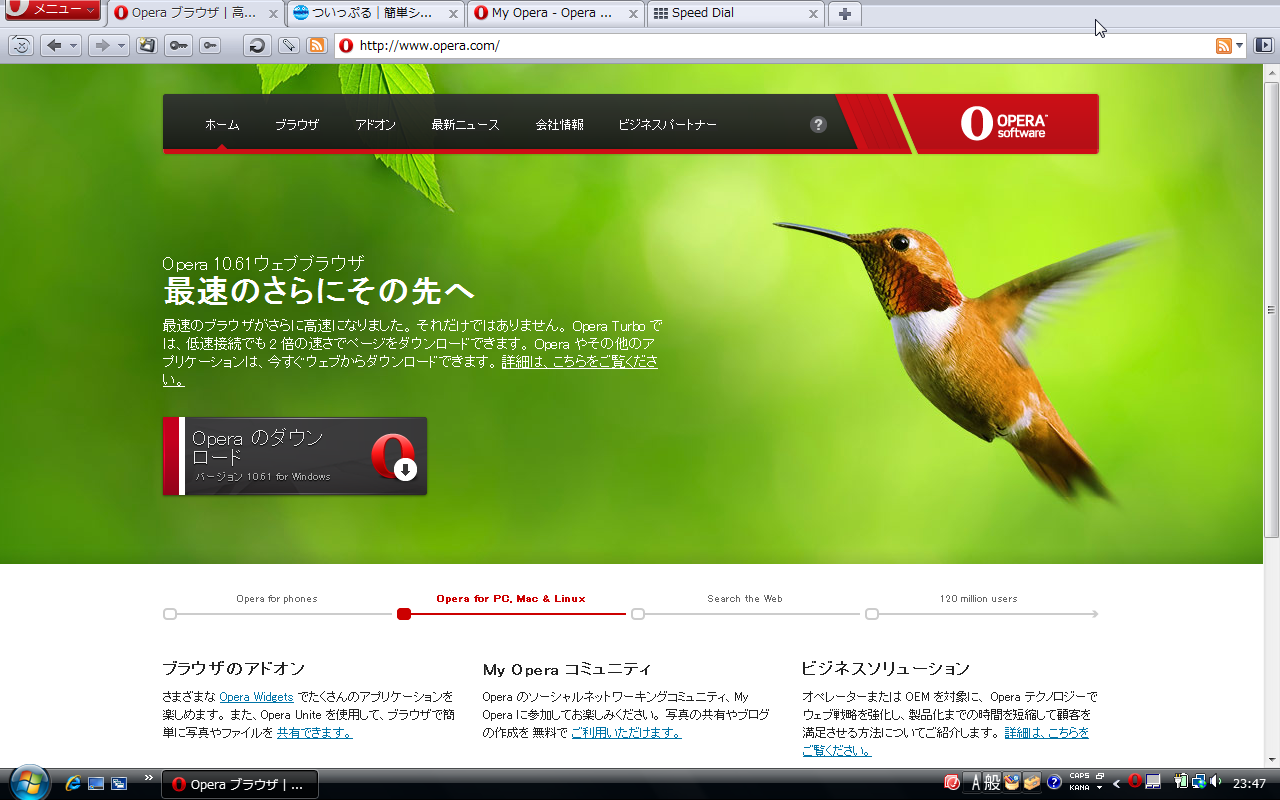Screen dimensions: 1280x800
Task: Click the new-note toolbar icon
Action: point(147,45)
